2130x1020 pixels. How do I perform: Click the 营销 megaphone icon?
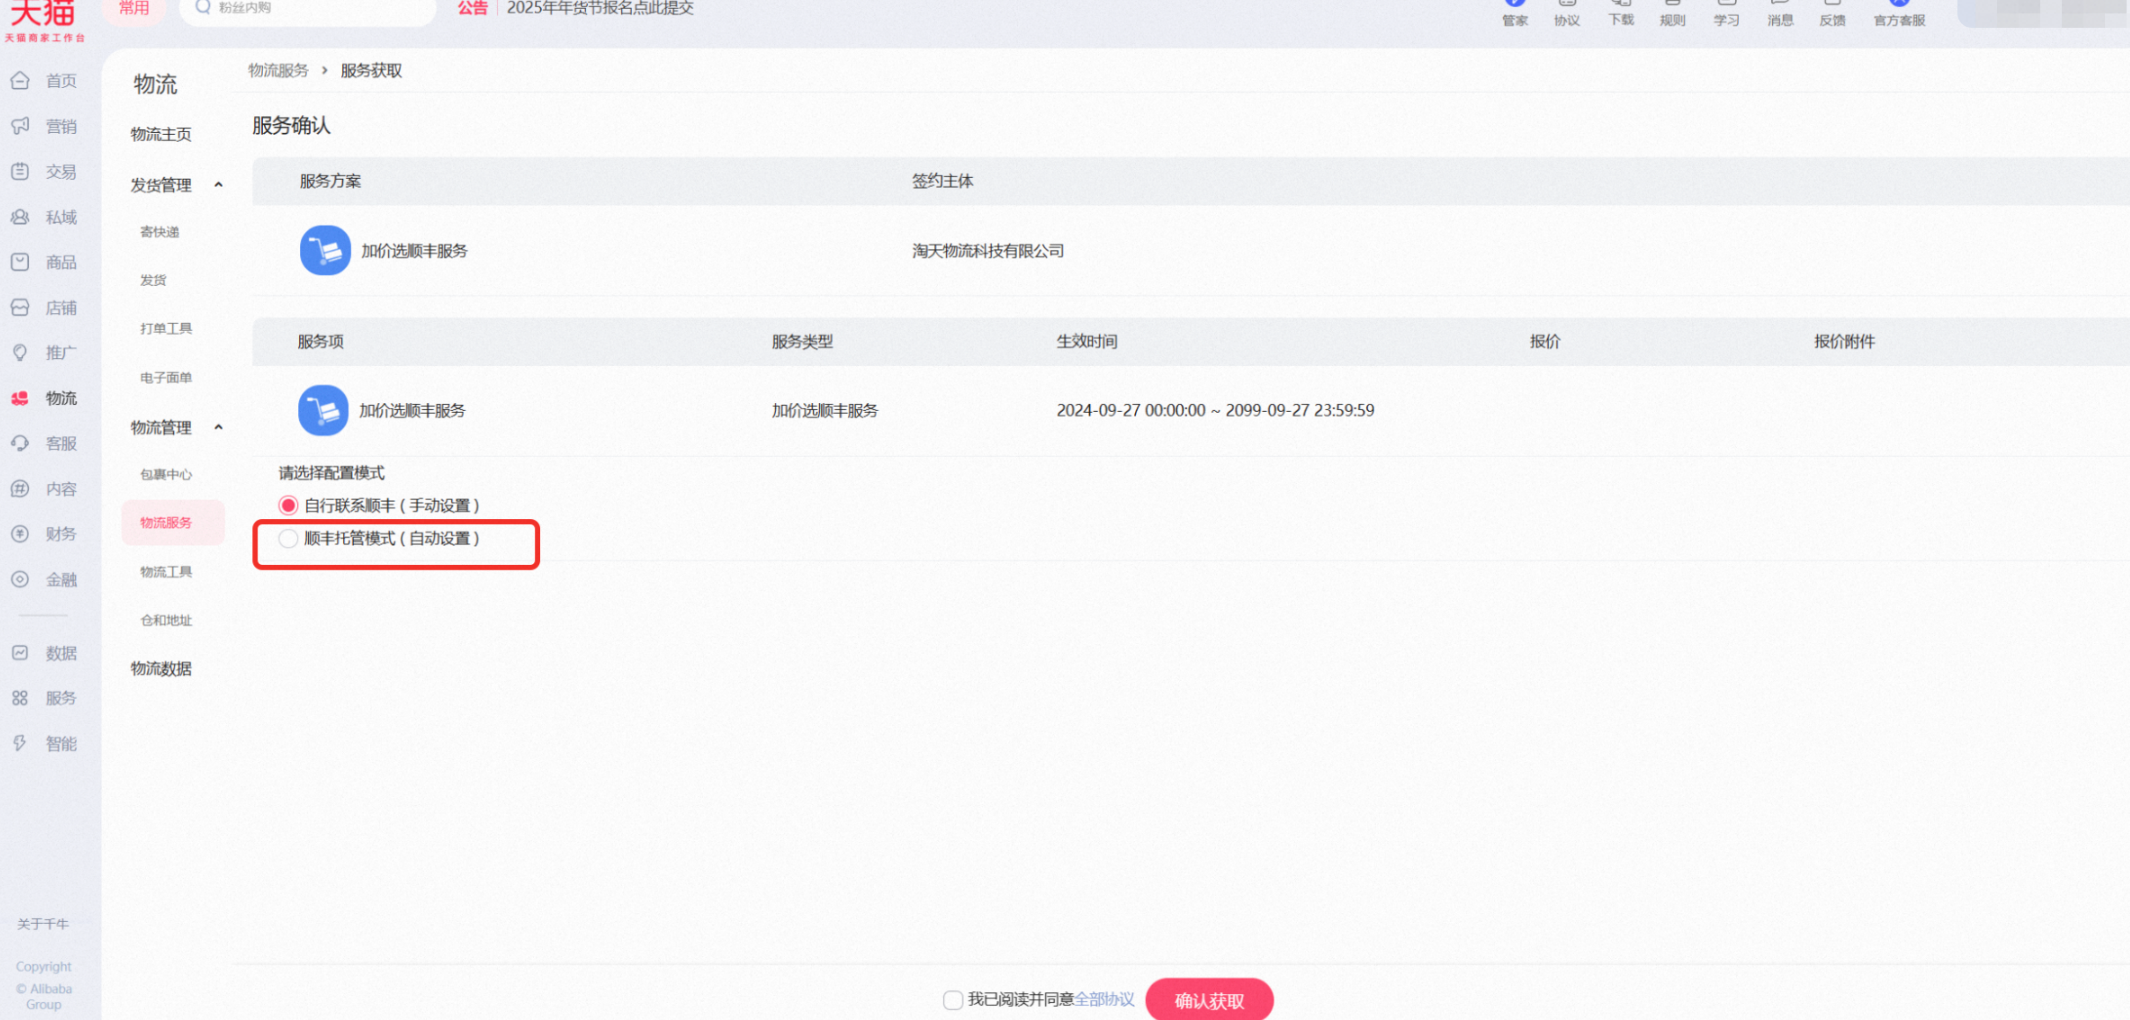[x=20, y=126]
